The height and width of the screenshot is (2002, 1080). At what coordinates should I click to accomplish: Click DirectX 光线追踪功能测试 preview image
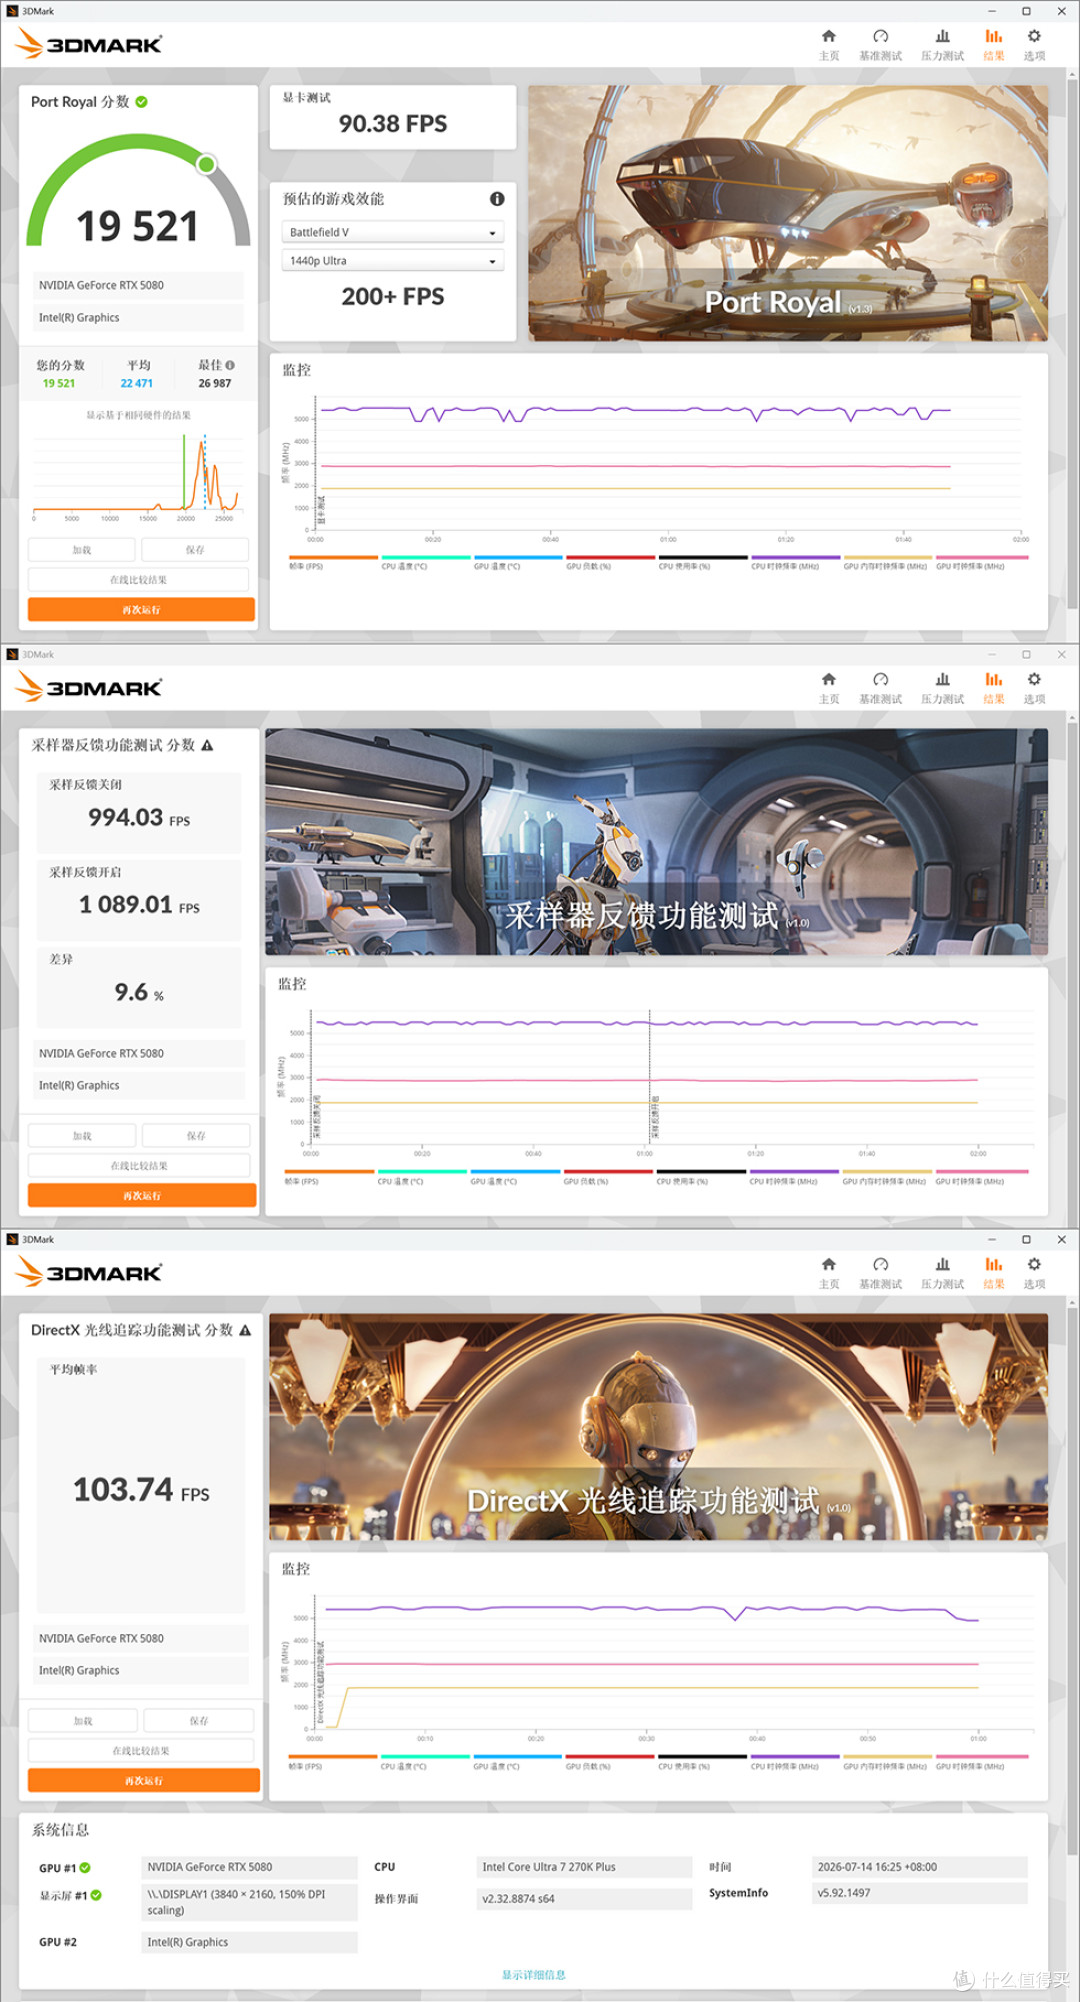658,1427
